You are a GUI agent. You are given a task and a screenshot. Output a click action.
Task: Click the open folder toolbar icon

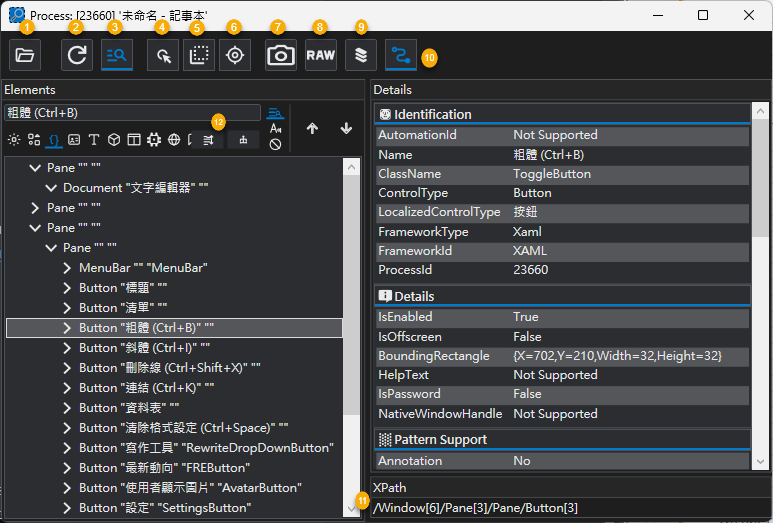[x=25, y=55]
